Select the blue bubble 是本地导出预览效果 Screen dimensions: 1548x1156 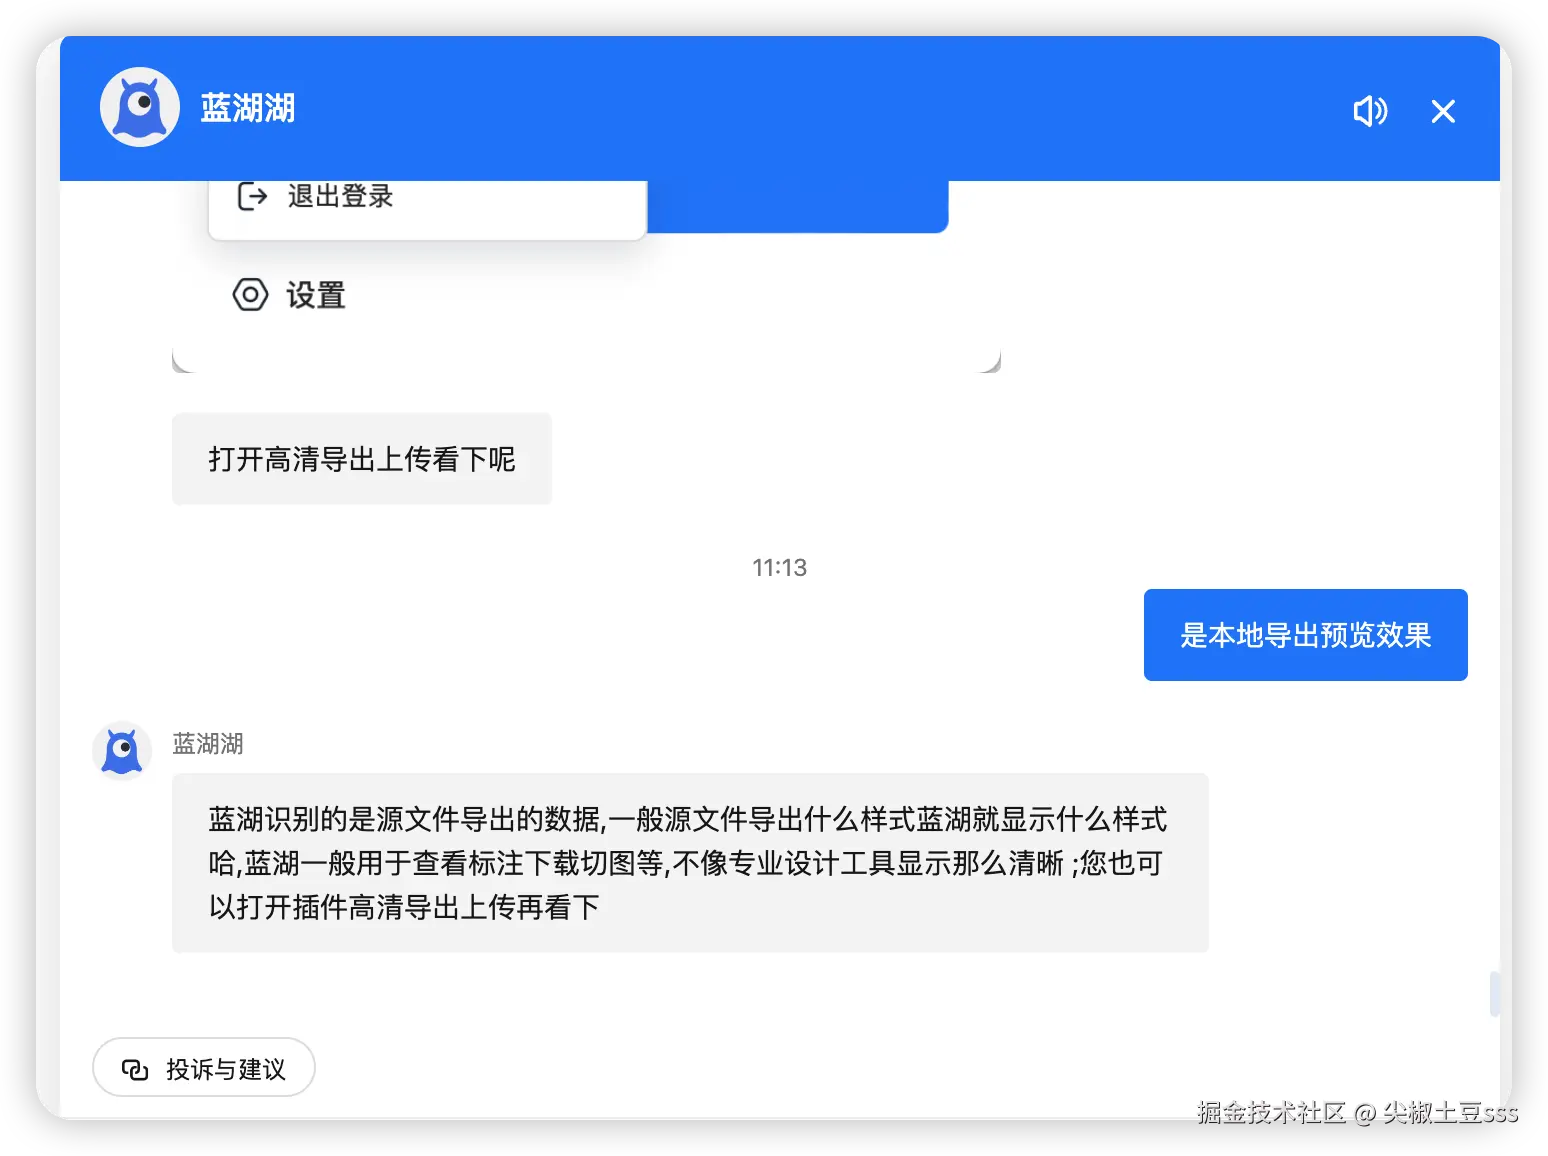click(x=1305, y=635)
